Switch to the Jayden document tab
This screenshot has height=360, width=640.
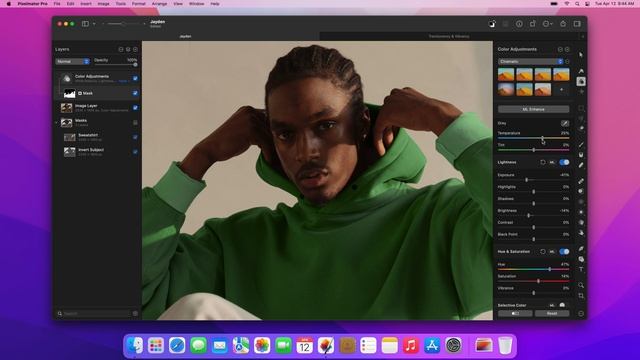[x=186, y=36]
